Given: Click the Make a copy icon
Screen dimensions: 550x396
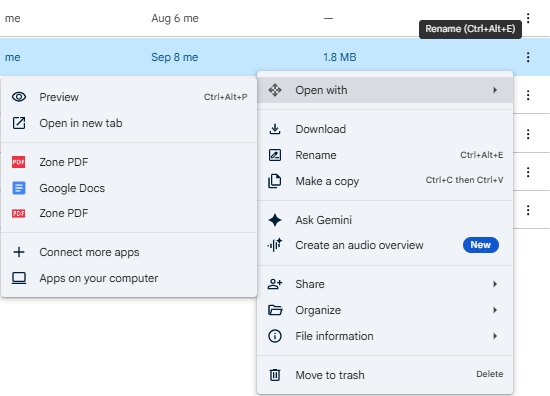Looking at the screenshot, I should click(x=275, y=181).
